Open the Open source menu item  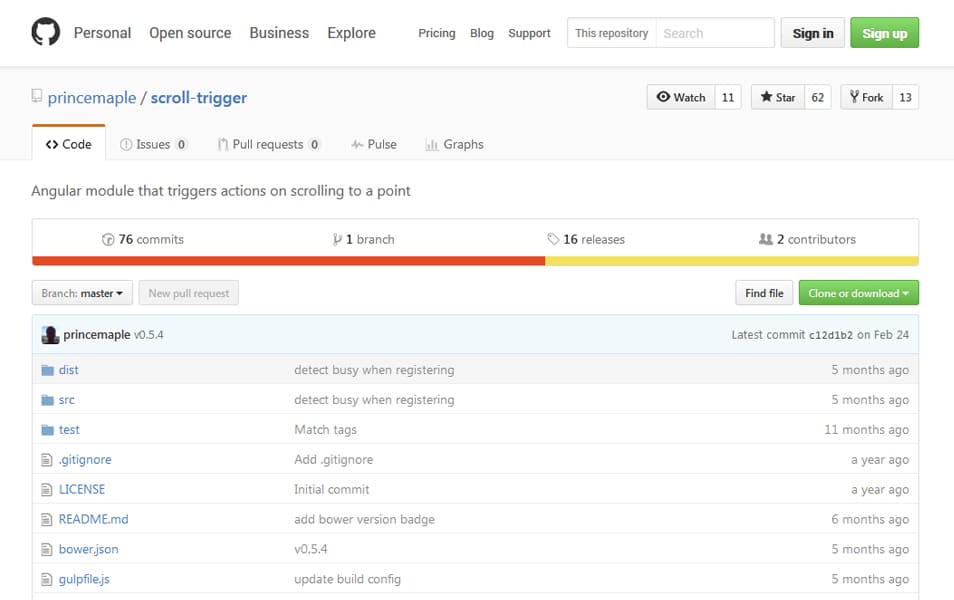[x=190, y=33]
